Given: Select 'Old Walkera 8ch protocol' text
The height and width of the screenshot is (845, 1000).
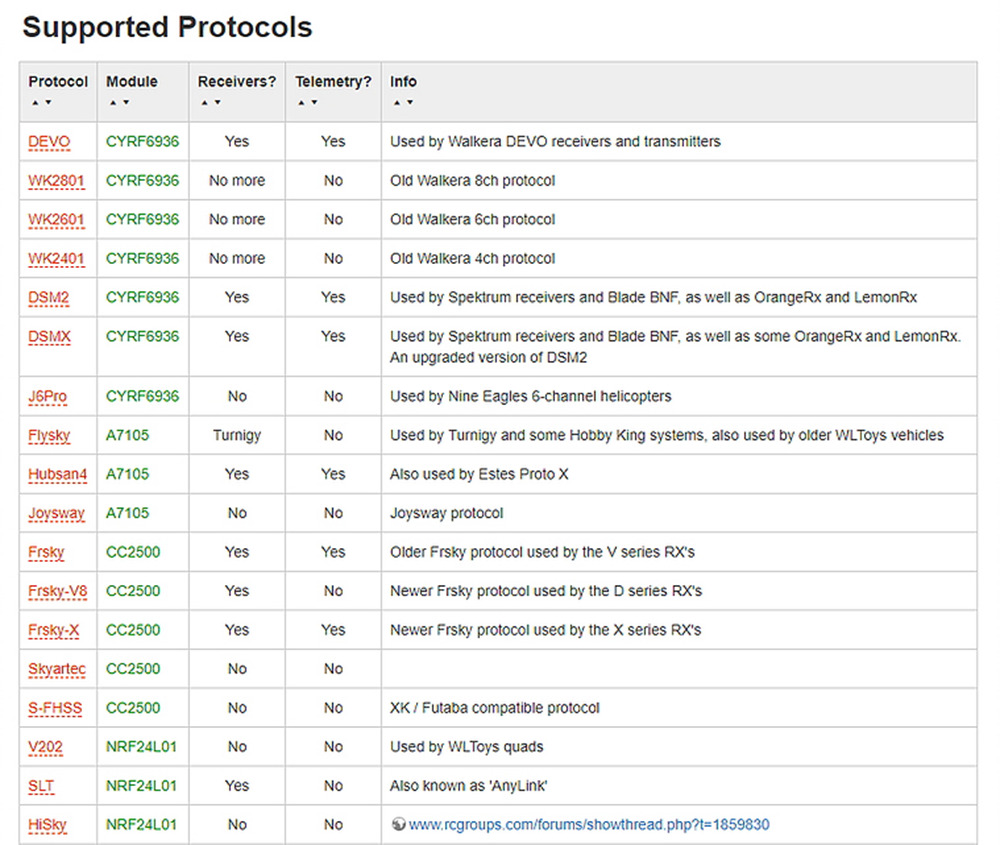Looking at the screenshot, I should [473, 180].
